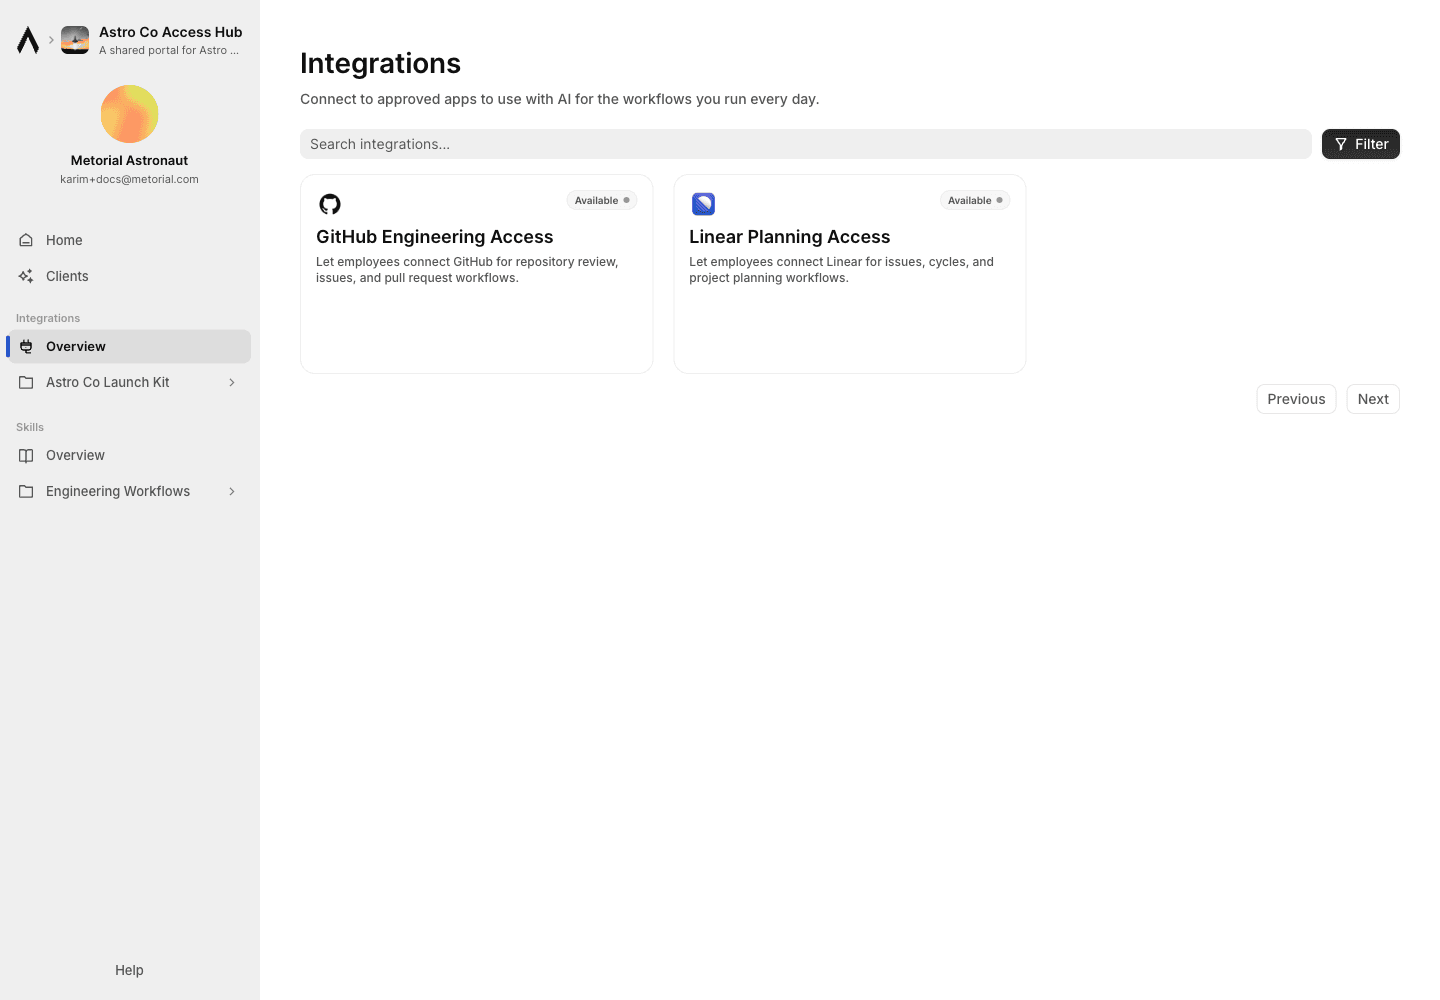Click Available badge on Linear card
Image resolution: width=1440 pixels, height=1000 pixels.
(x=975, y=200)
